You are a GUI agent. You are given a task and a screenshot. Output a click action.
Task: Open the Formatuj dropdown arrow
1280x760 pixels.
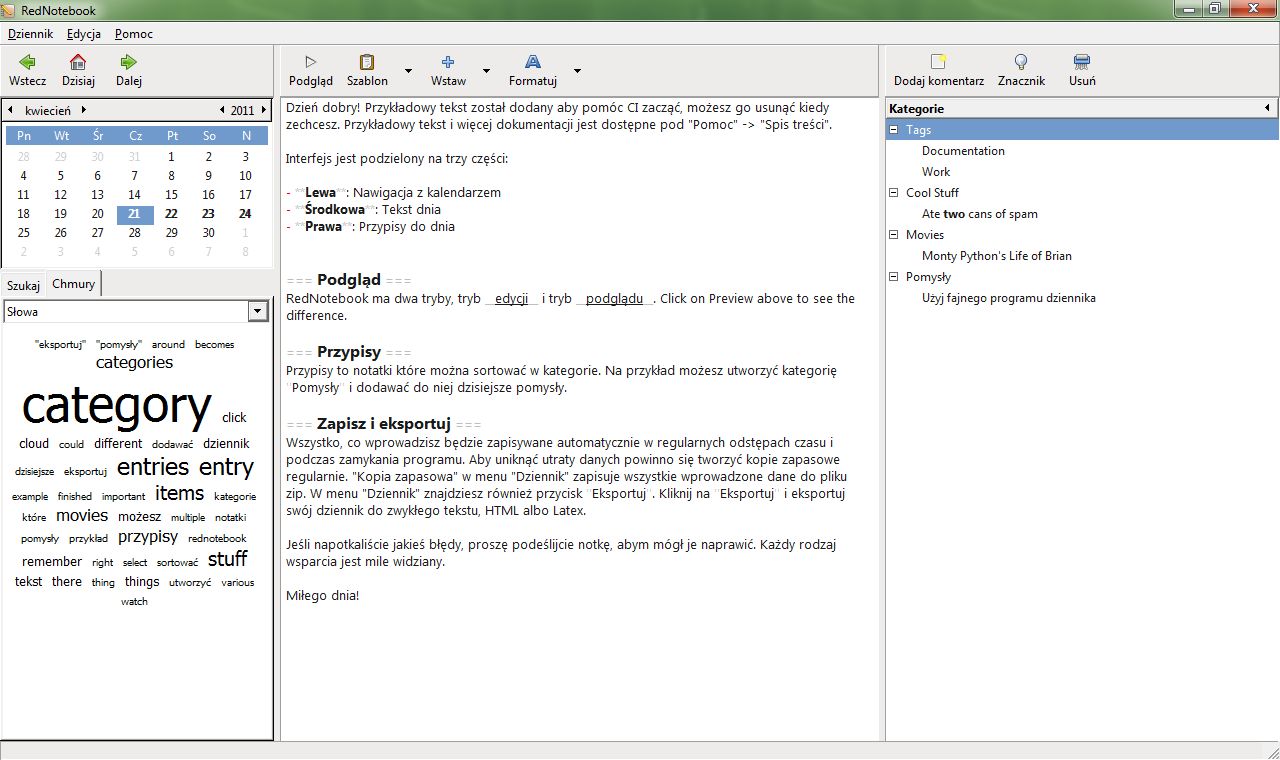[577, 72]
